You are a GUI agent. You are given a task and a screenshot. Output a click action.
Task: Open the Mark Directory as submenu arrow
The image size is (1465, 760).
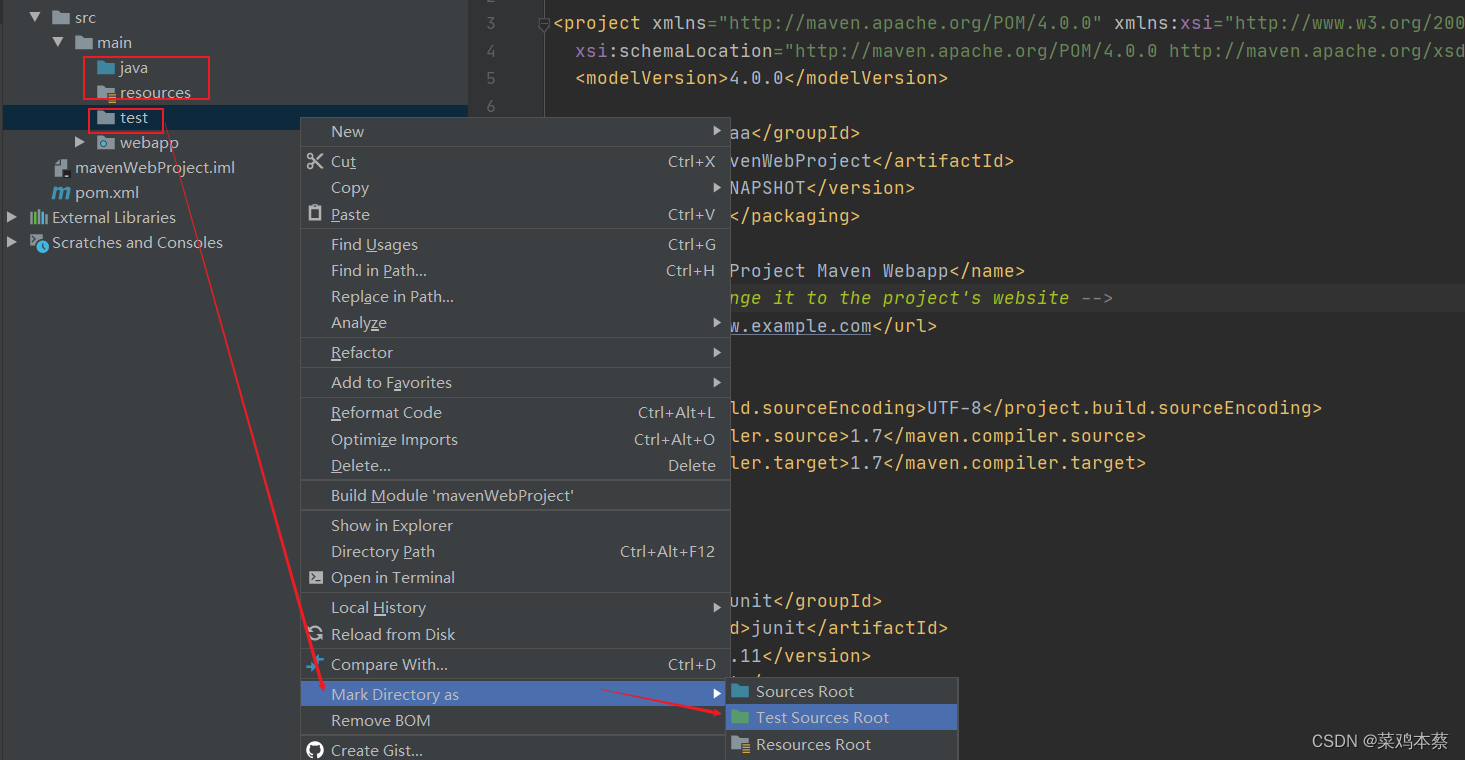tap(716, 692)
